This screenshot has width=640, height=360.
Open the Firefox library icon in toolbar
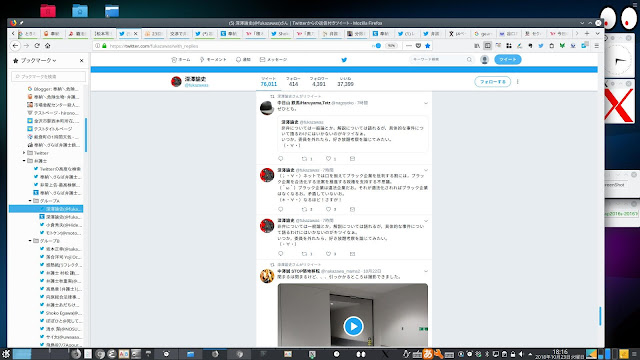(477, 46)
